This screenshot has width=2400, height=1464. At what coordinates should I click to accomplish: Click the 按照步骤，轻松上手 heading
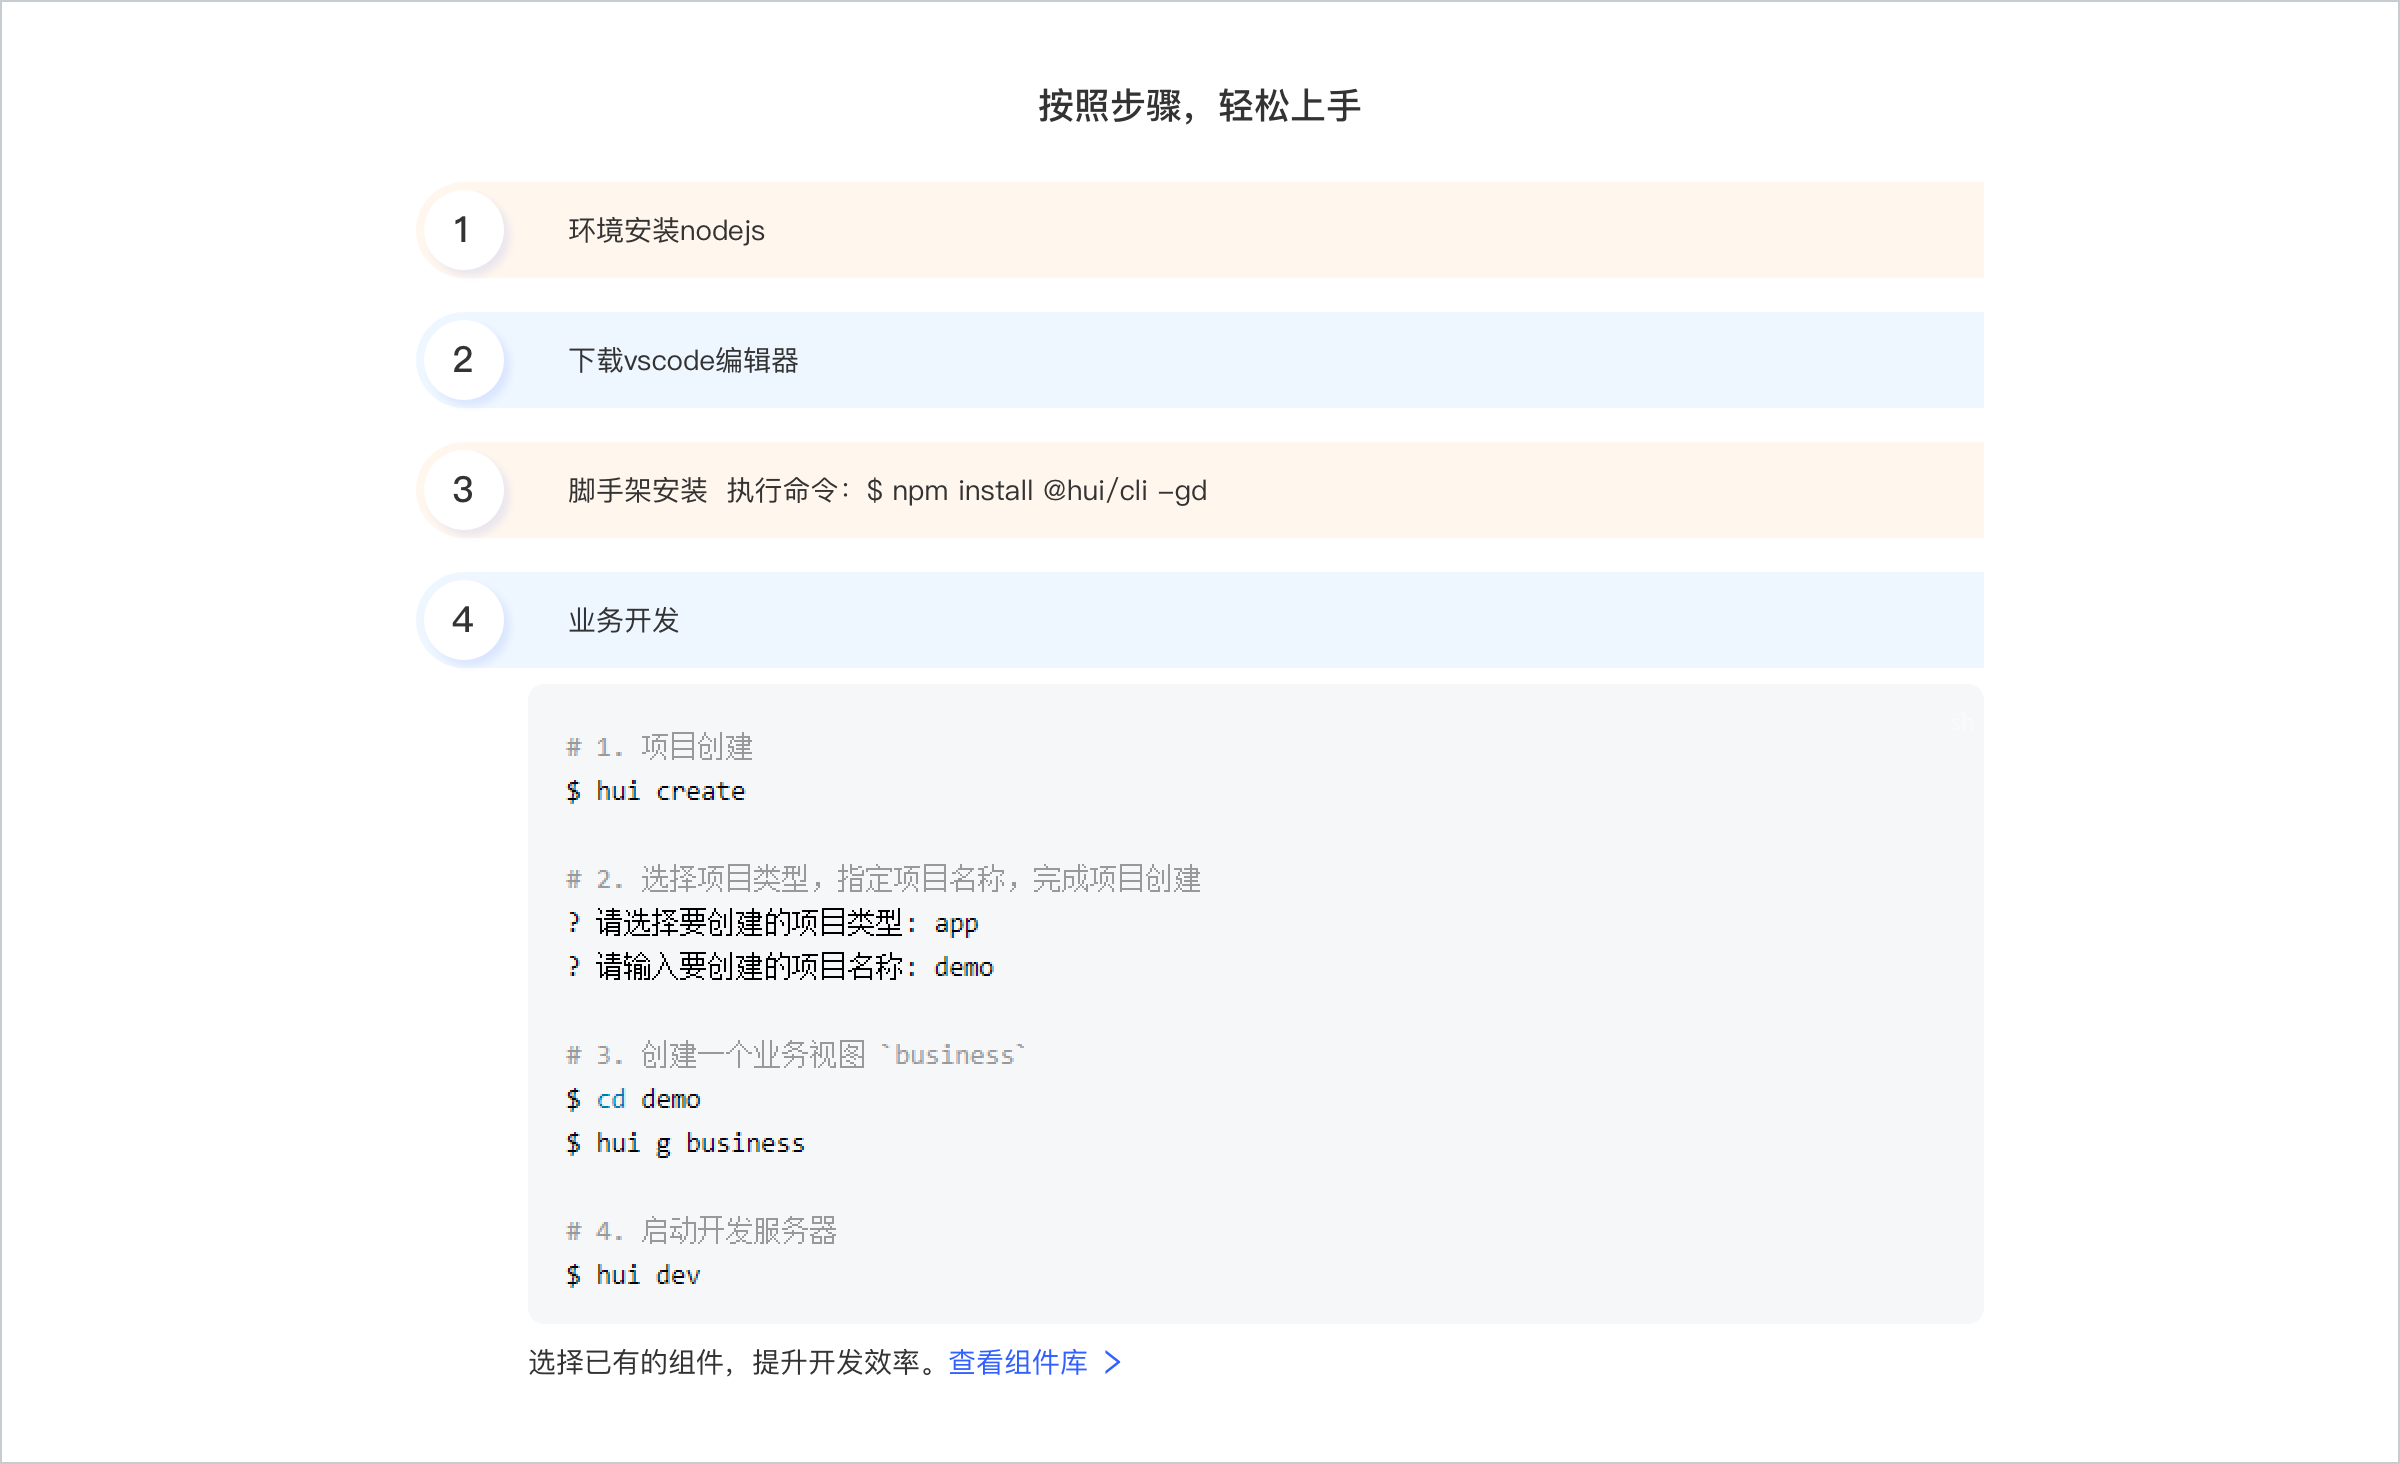[1199, 106]
